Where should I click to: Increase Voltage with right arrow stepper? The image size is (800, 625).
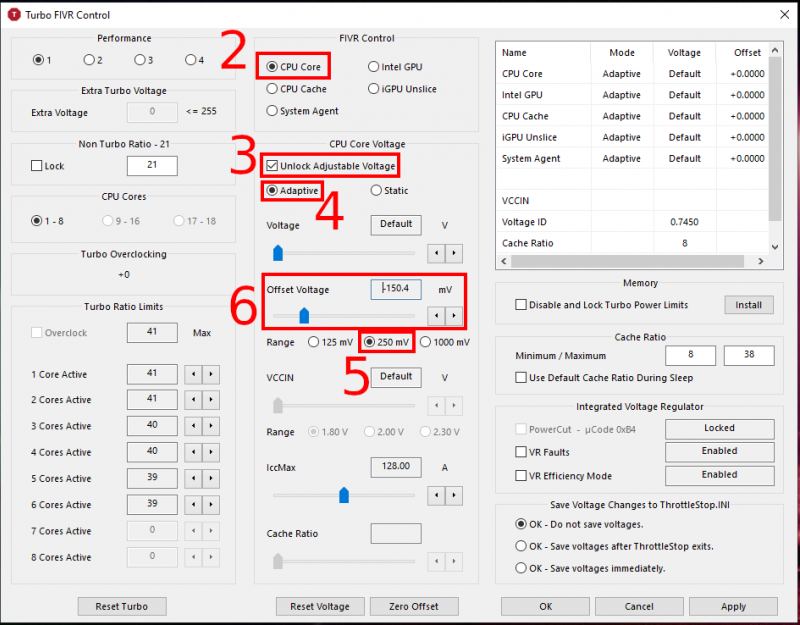click(x=454, y=253)
